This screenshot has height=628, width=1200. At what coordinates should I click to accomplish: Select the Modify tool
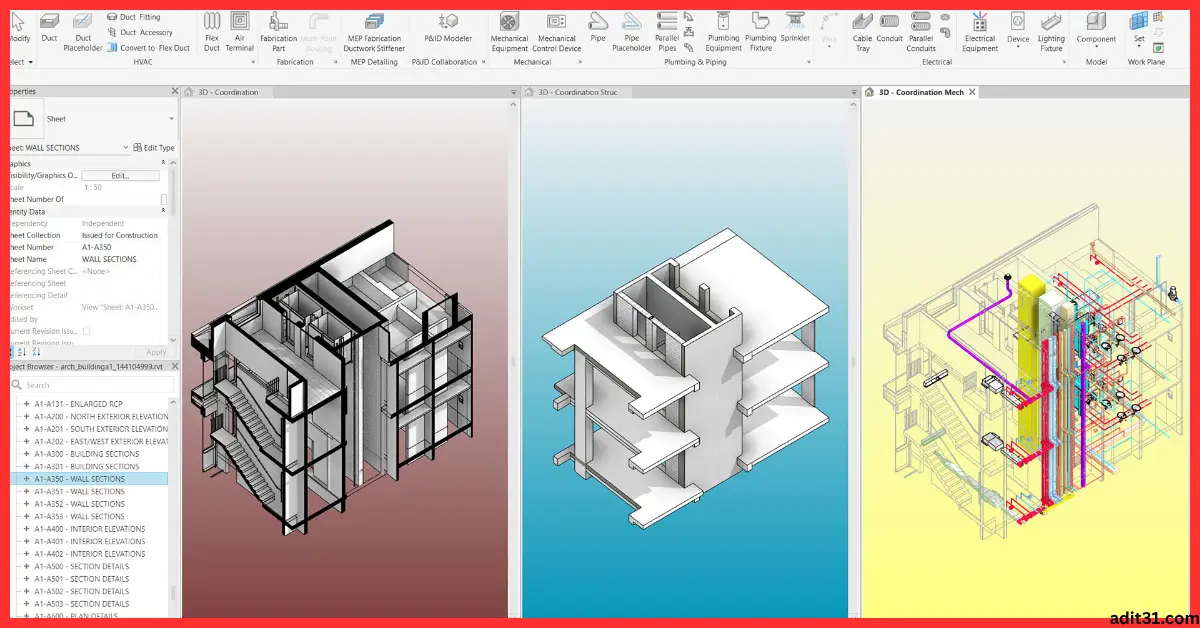18,26
